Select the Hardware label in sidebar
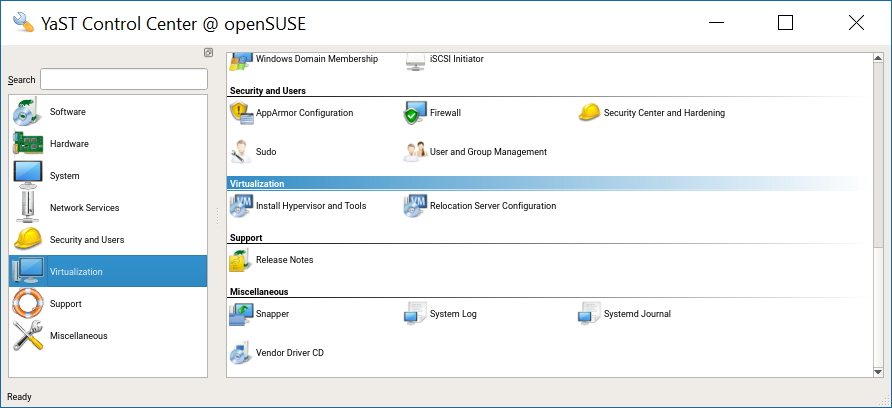This screenshot has height=408, width=892. [x=69, y=143]
